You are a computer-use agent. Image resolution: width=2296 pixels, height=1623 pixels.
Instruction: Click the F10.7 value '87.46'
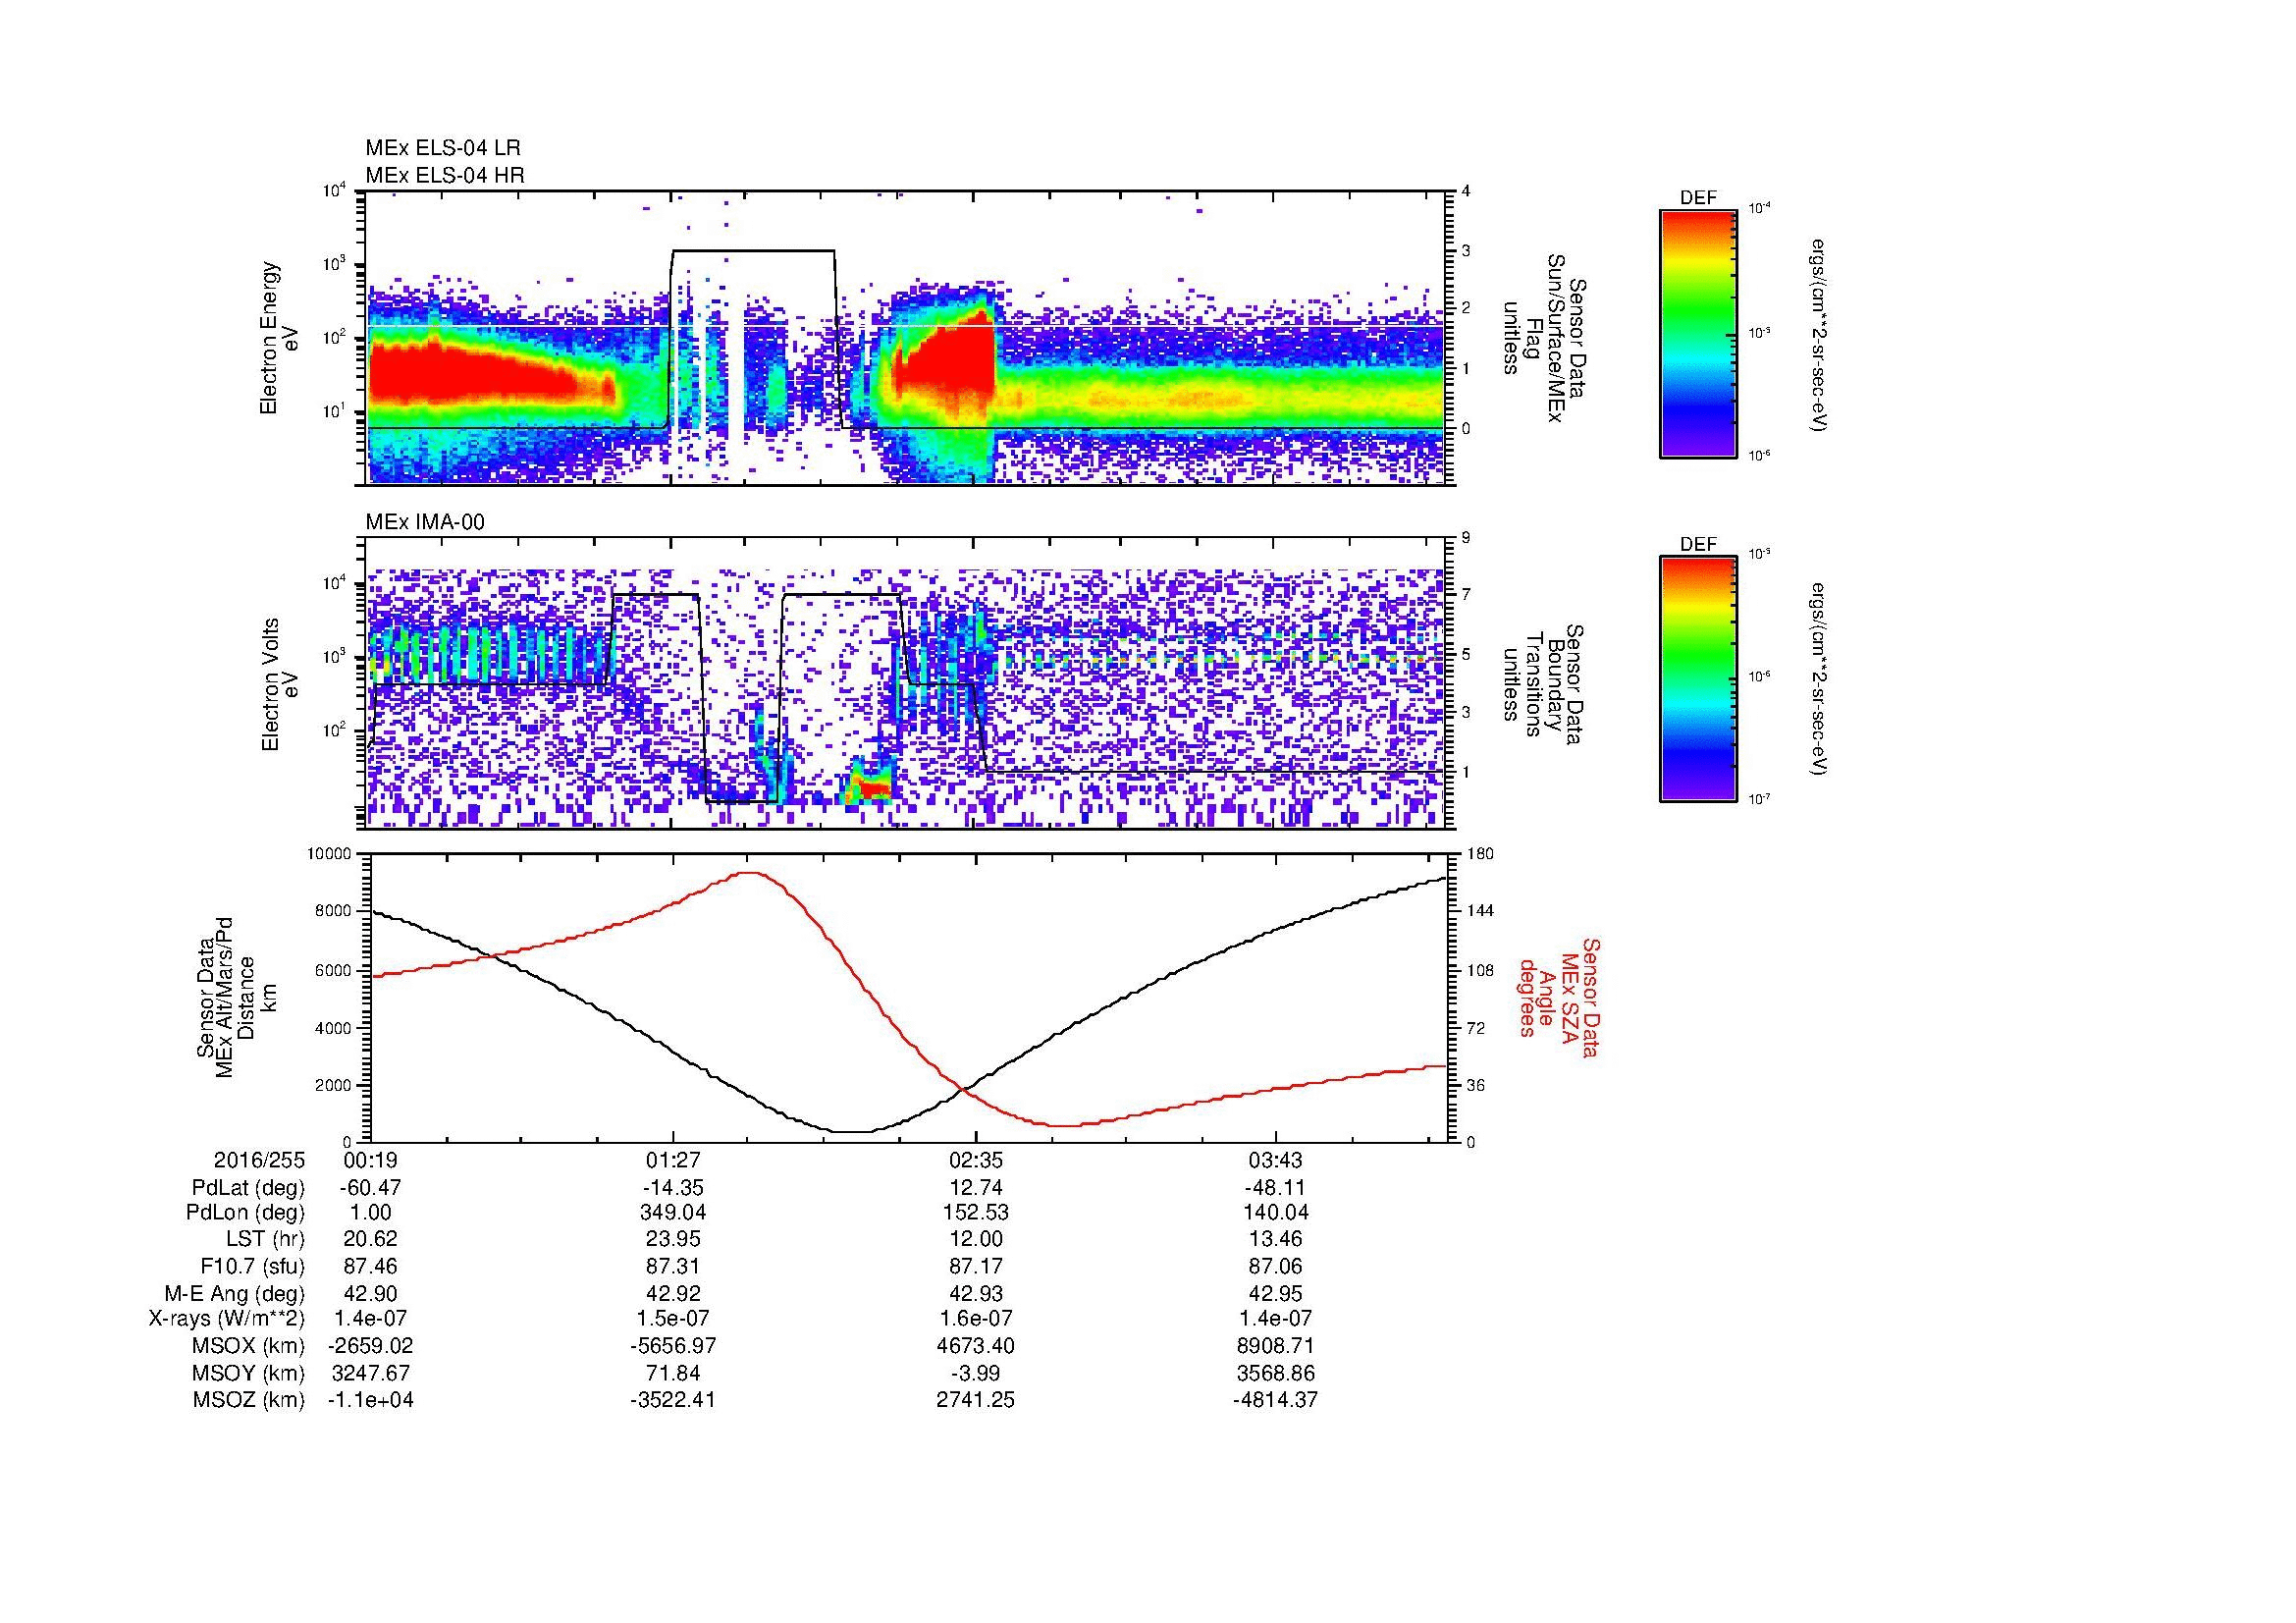coord(370,1266)
